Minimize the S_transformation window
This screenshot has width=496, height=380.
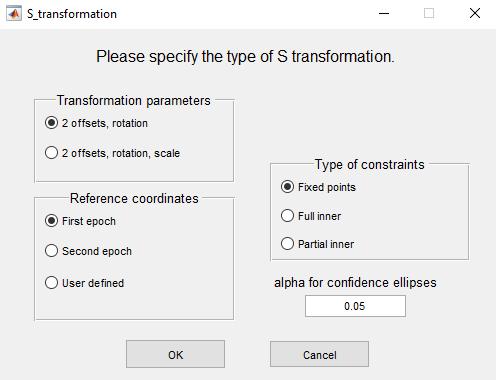tap(384, 14)
